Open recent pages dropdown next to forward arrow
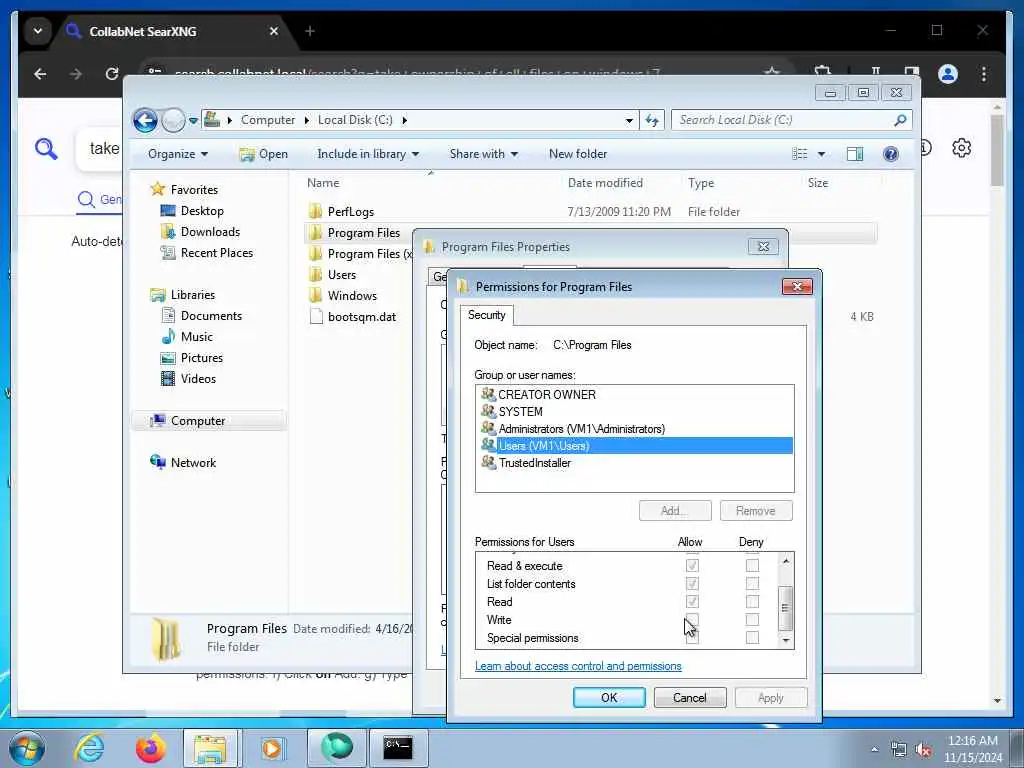This screenshot has height=768, width=1024. 193,121
